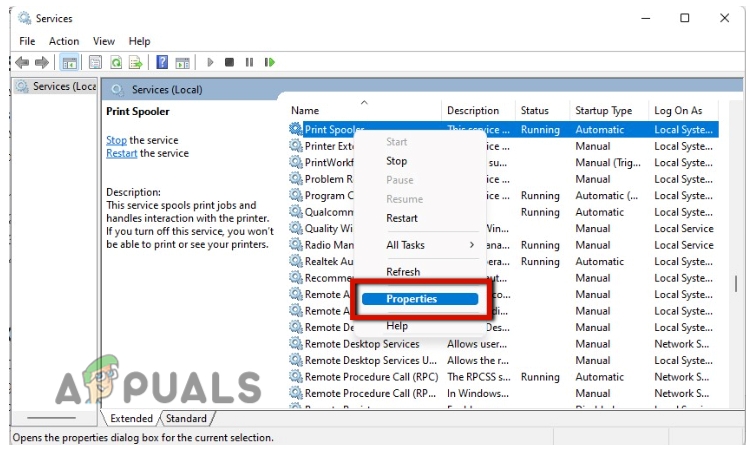Choose Stop in the context menu
This screenshot has height=457, width=750.
pos(397,161)
